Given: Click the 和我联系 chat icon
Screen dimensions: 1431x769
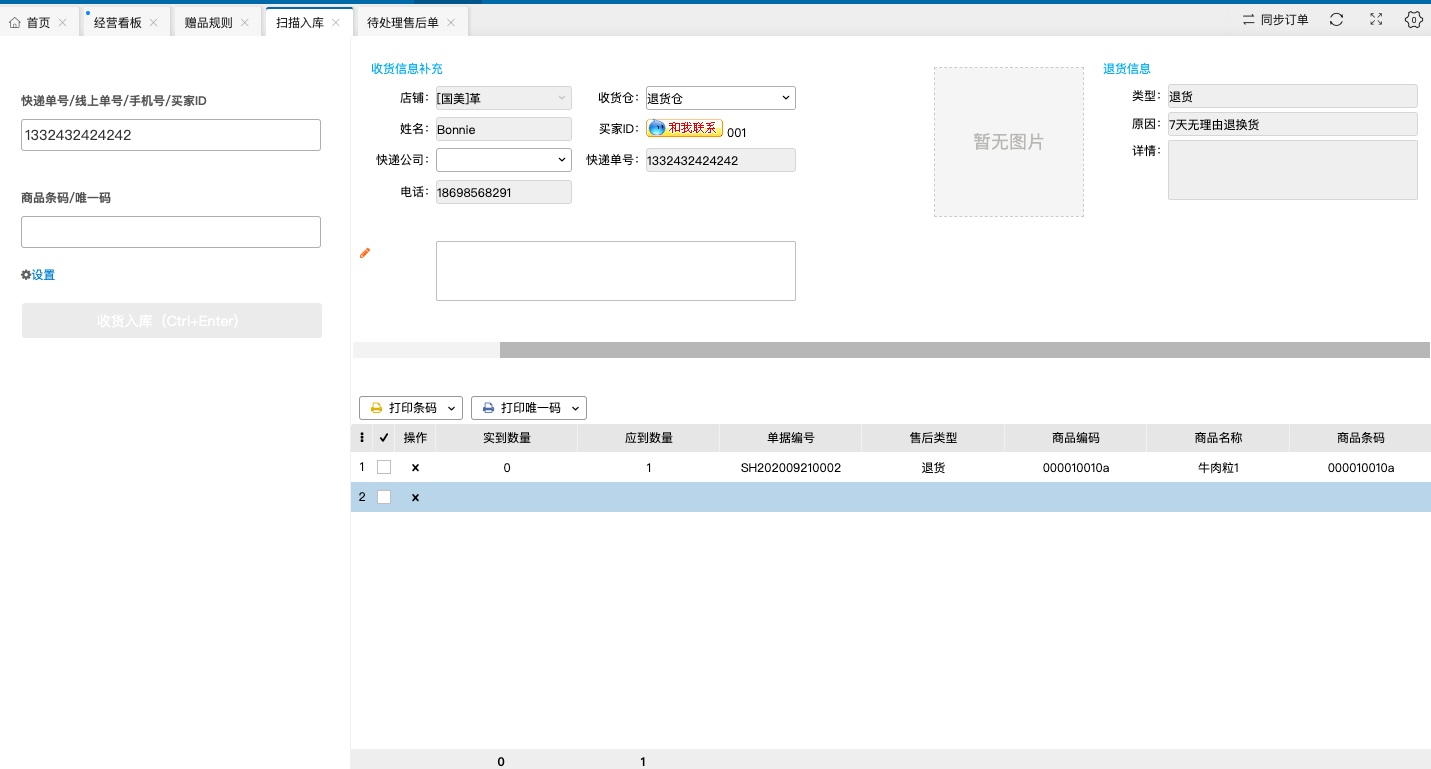Looking at the screenshot, I should (656, 128).
